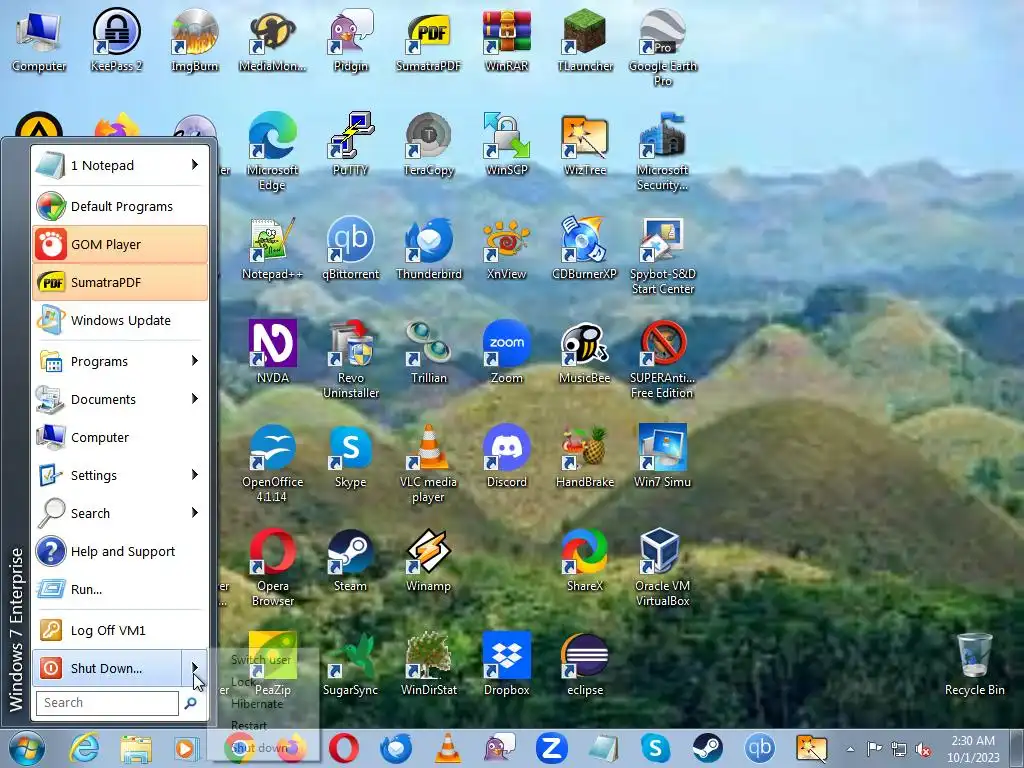Open the ImgBurn desktop icon
1024x768 pixels.
click(x=194, y=40)
